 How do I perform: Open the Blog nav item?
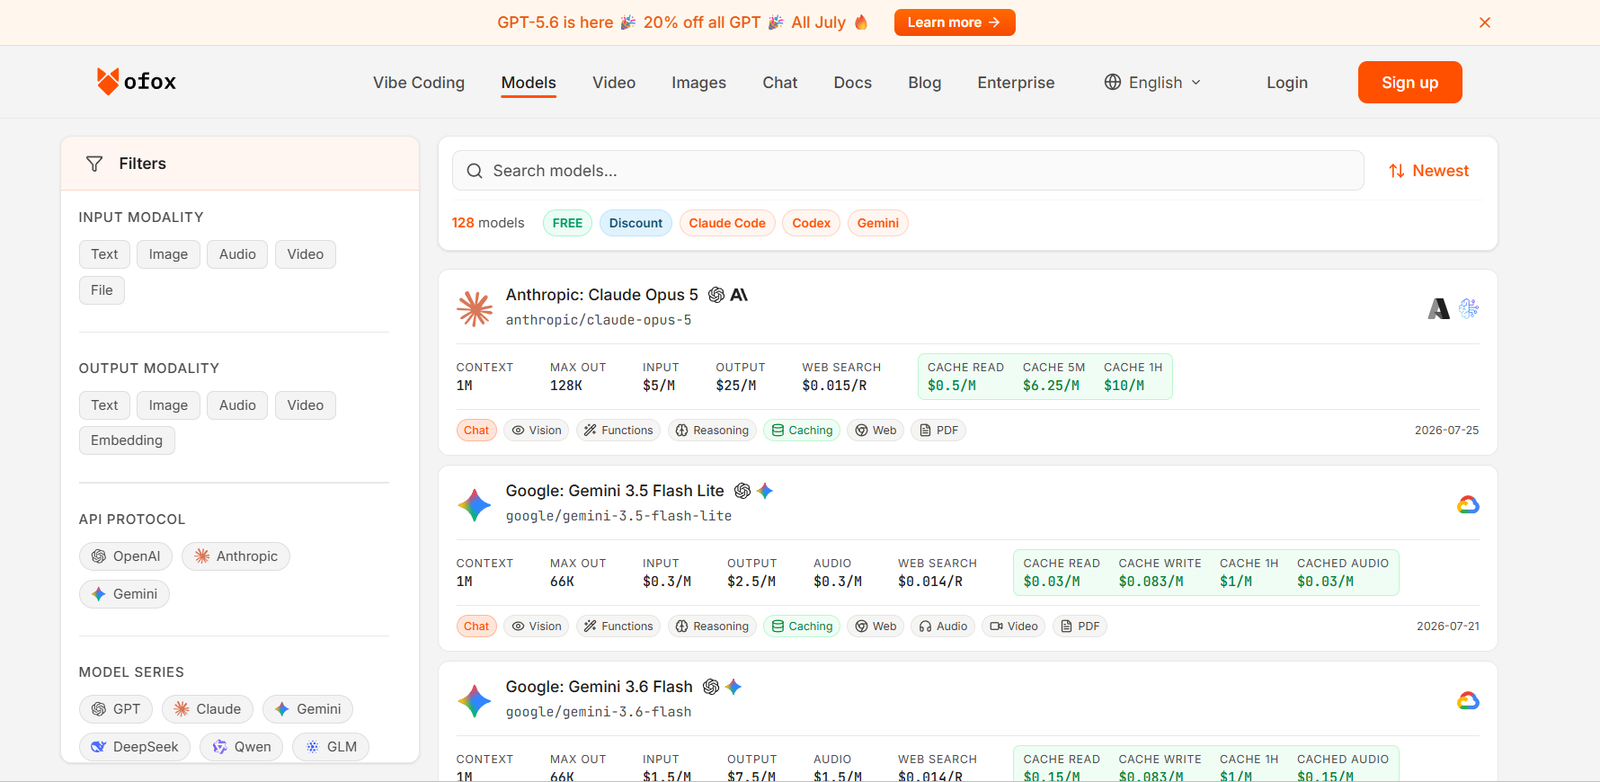point(925,82)
